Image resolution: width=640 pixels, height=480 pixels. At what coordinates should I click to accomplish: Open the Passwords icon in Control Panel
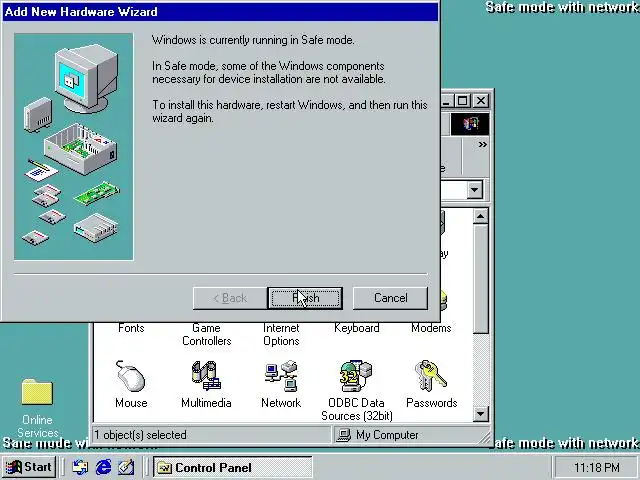[x=431, y=384]
